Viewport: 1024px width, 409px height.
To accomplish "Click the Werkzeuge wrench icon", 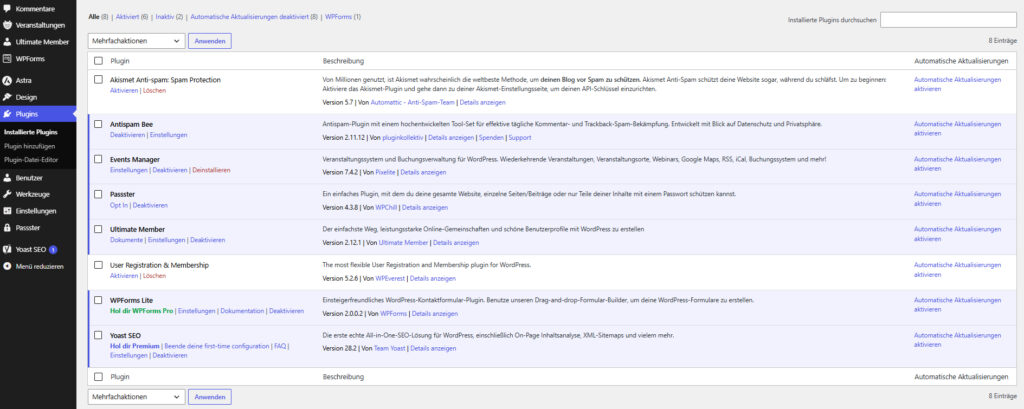I will coord(7,194).
